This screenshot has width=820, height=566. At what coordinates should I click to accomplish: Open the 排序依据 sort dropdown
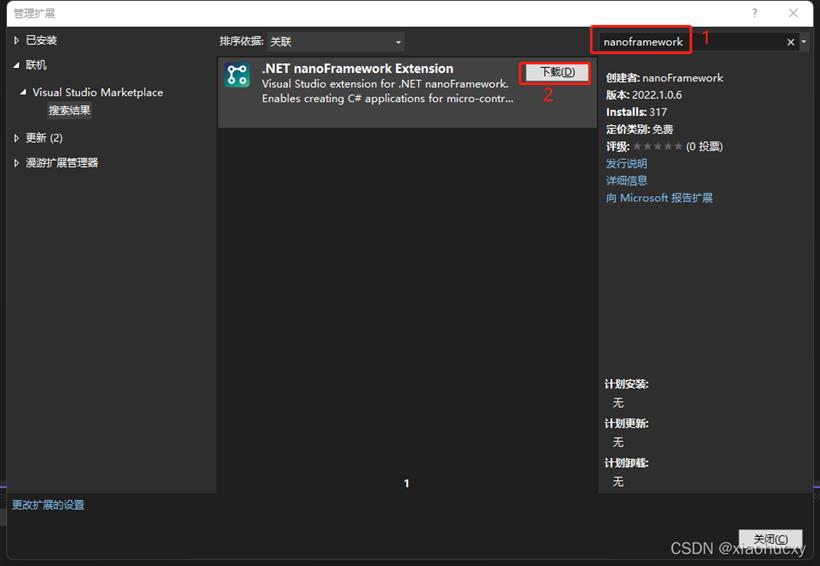pyautogui.click(x=335, y=42)
